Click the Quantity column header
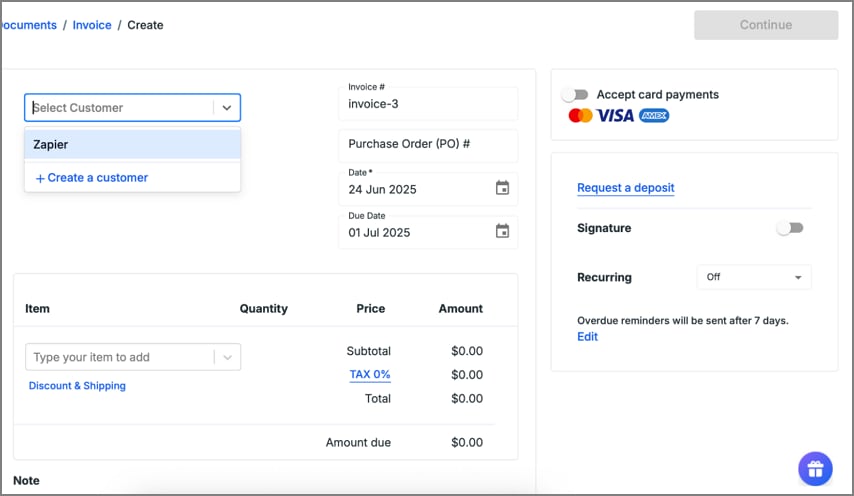The width and height of the screenshot is (854, 496). (x=264, y=309)
